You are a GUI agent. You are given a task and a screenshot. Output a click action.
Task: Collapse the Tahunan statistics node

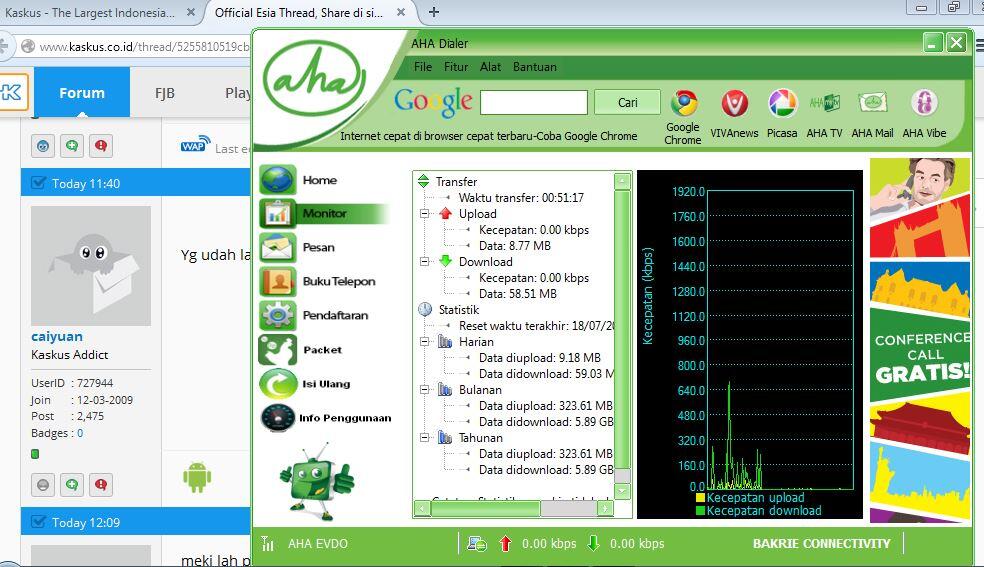(x=425, y=438)
